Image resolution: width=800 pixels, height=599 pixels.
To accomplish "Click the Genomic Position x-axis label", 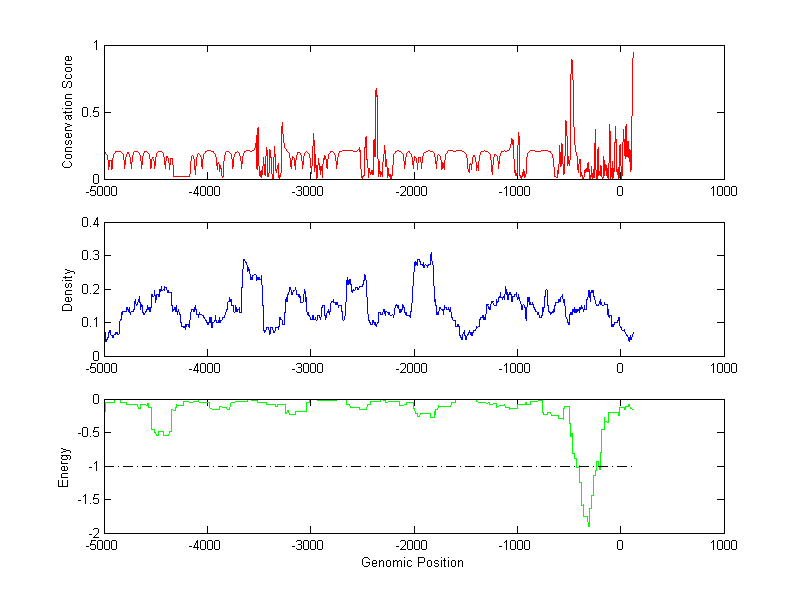I will 412,563.
